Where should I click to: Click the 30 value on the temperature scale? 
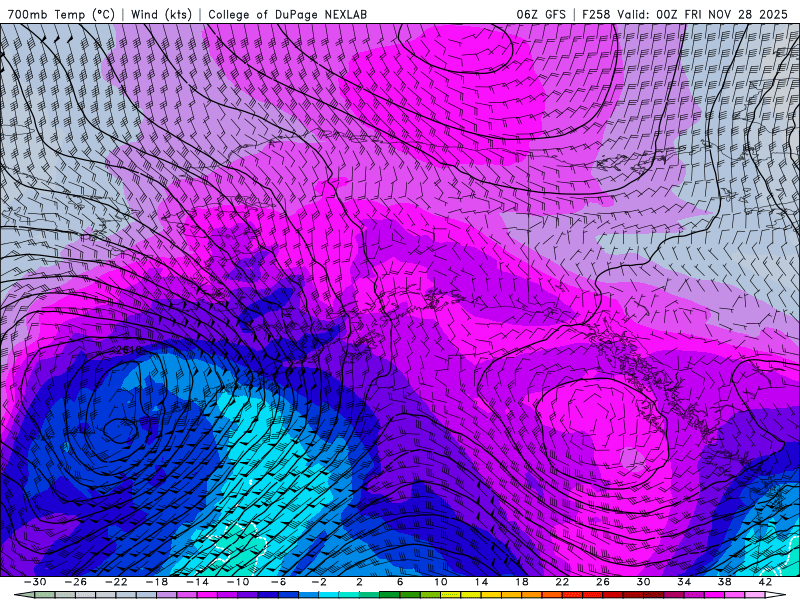(643, 582)
